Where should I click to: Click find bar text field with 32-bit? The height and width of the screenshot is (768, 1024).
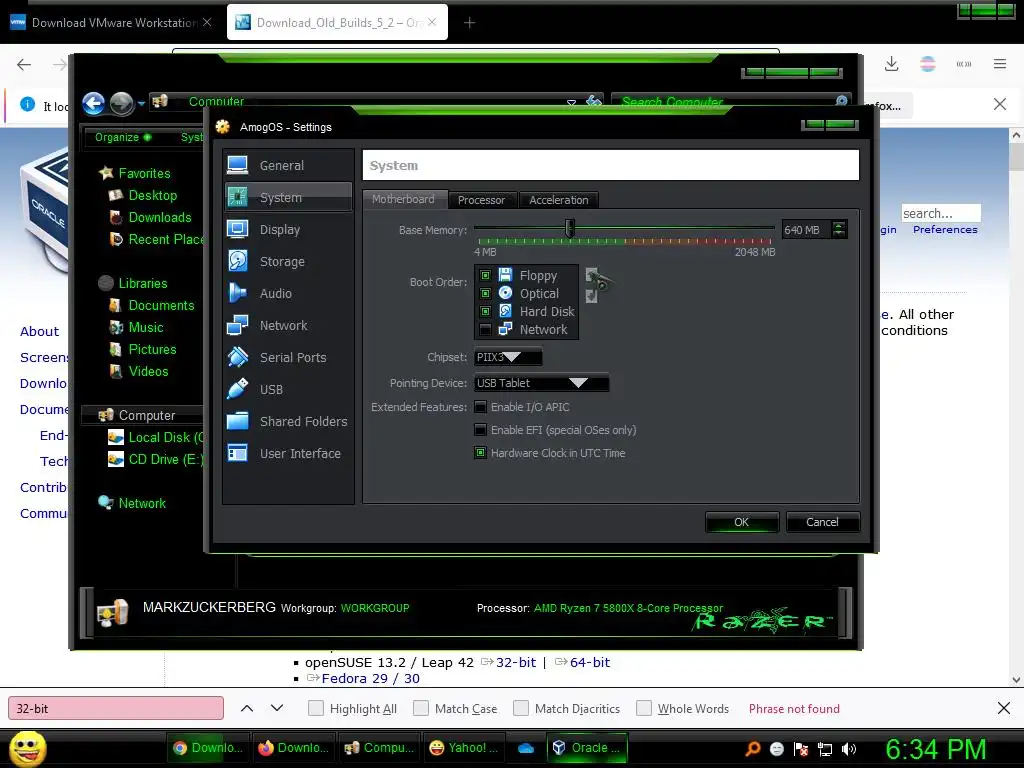(x=116, y=708)
